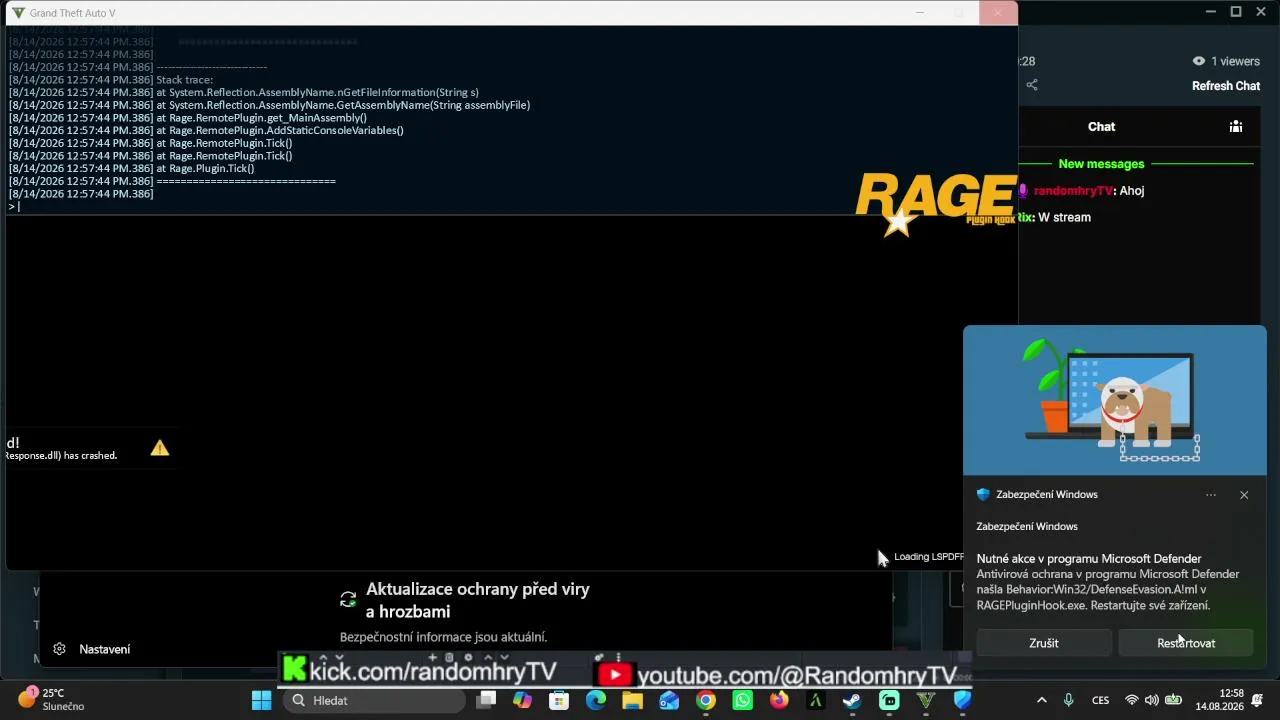Open WhatsApp from the taskbar
The height and width of the screenshot is (720, 1280).
pyautogui.click(x=742, y=700)
